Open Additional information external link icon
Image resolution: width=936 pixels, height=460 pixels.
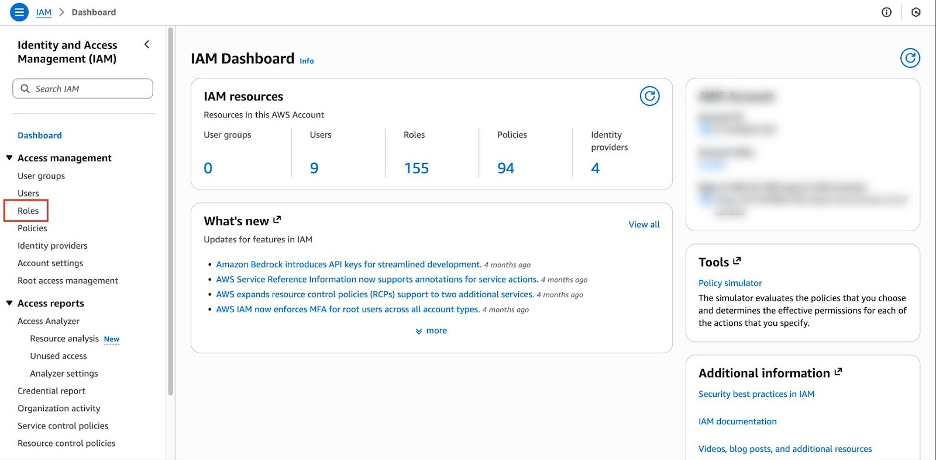pos(838,372)
